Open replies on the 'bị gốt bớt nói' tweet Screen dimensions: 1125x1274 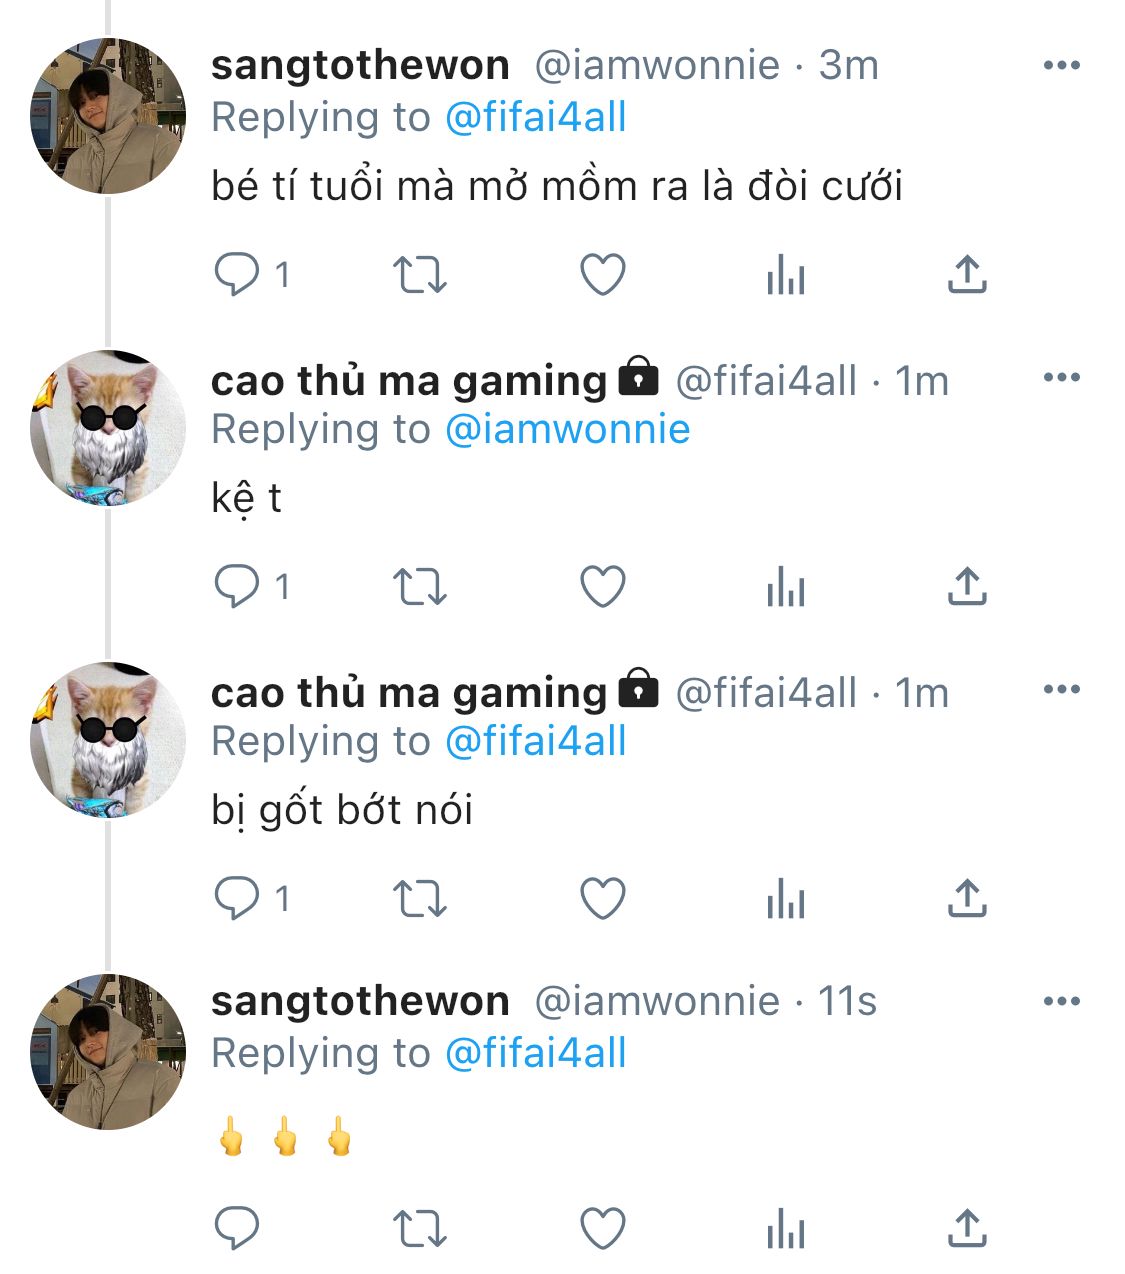pyautogui.click(x=252, y=898)
